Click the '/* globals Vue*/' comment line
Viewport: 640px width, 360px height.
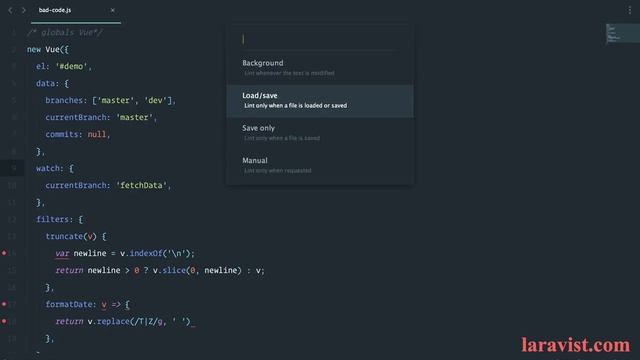pos(65,33)
